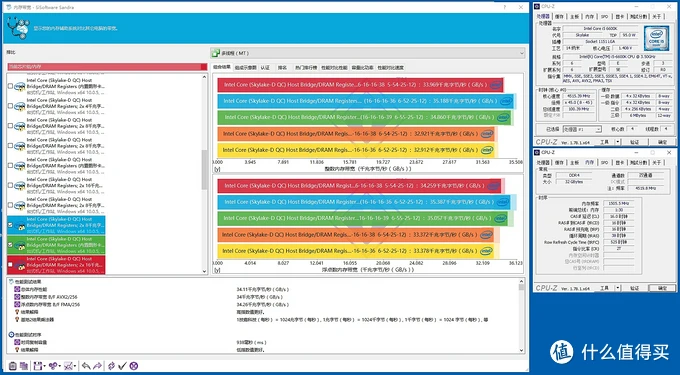Click the clipboard copy icon in bottom toolbar
This screenshot has width=680, height=375.
coord(13,366)
